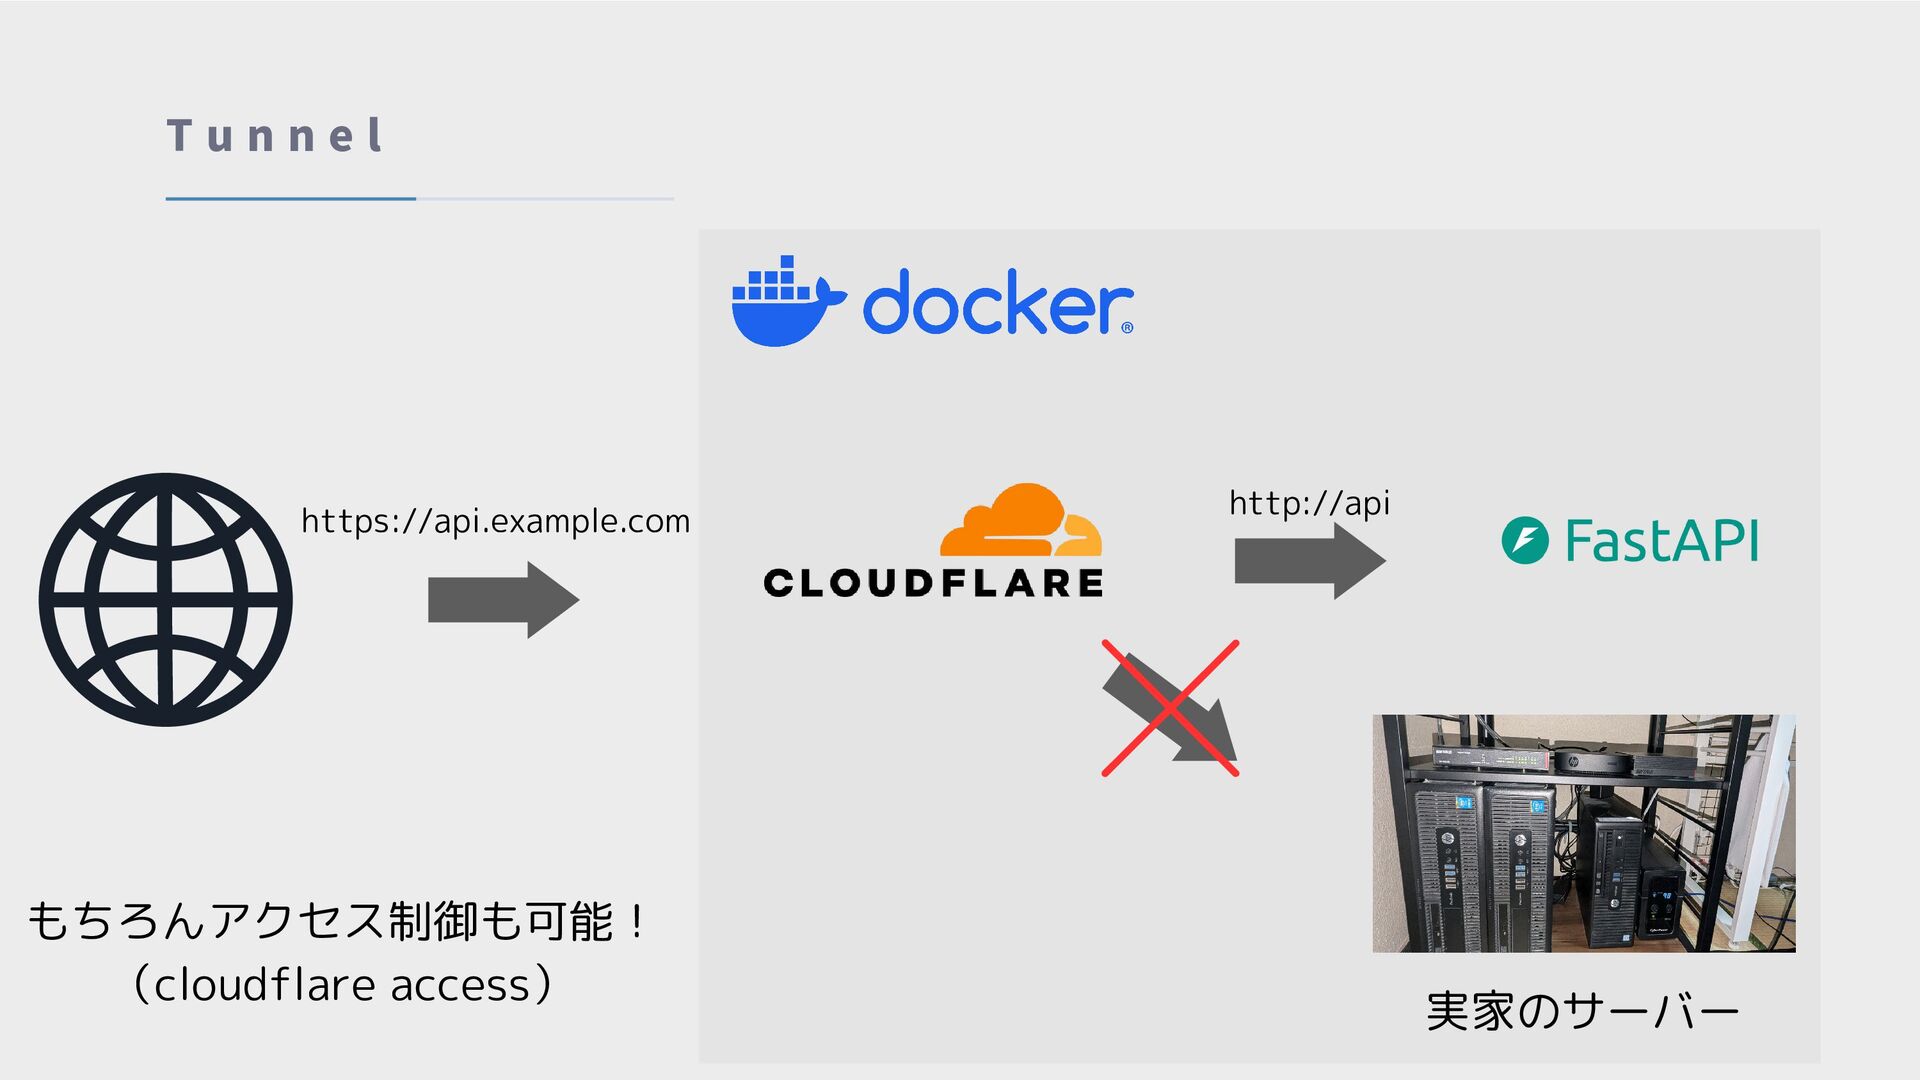Image resolution: width=1920 pixels, height=1080 pixels.
Task: Select the diagonal crossed-out gray arrow
Action: pos(1170,708)
